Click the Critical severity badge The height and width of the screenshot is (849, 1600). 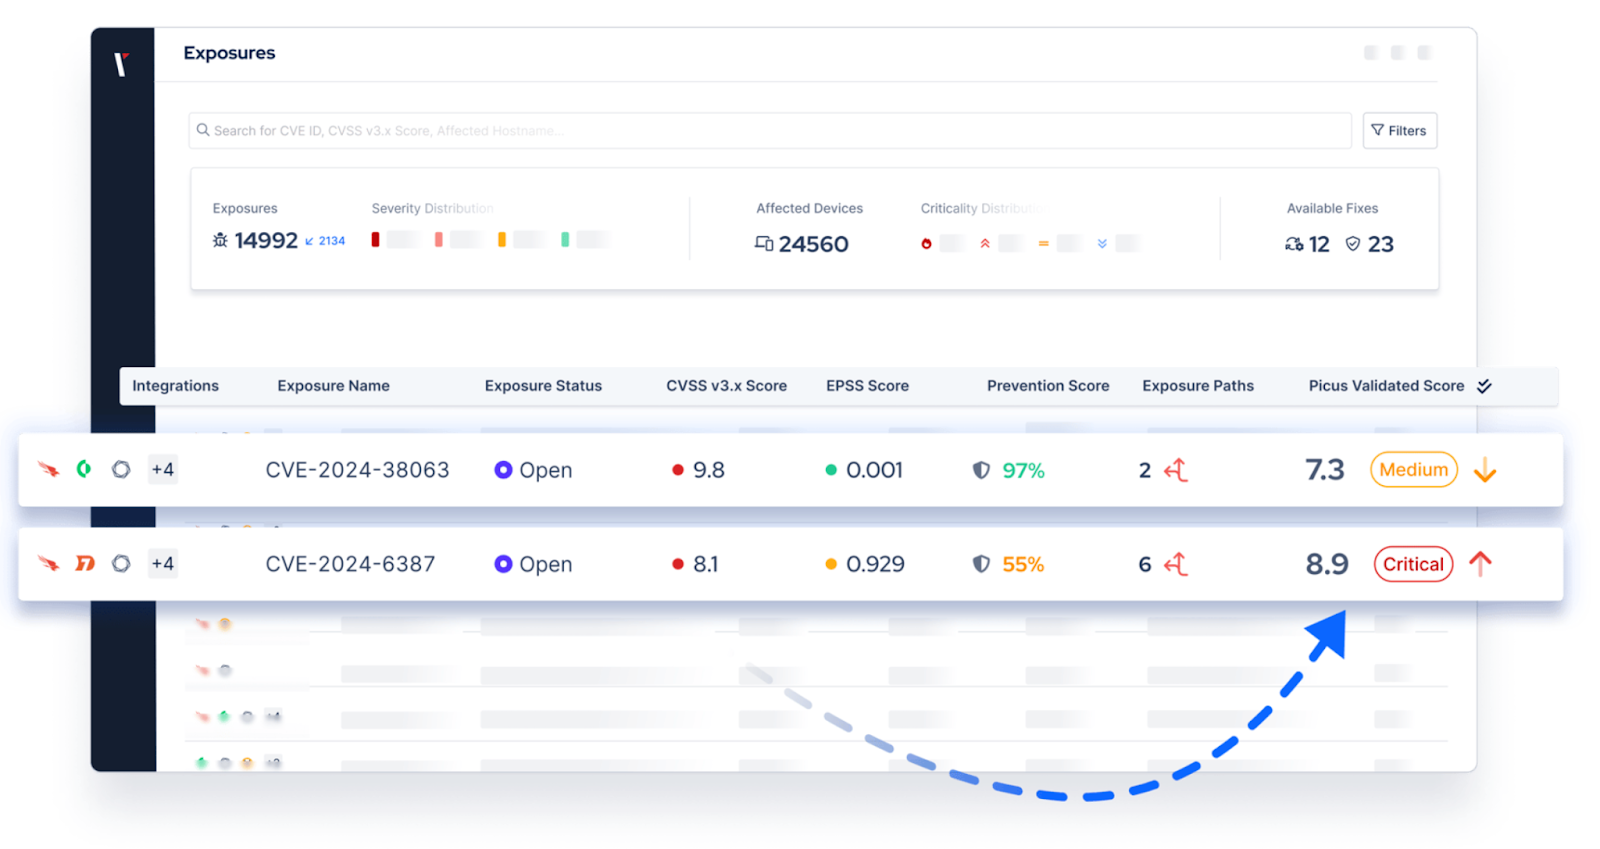pos(1412,564)
